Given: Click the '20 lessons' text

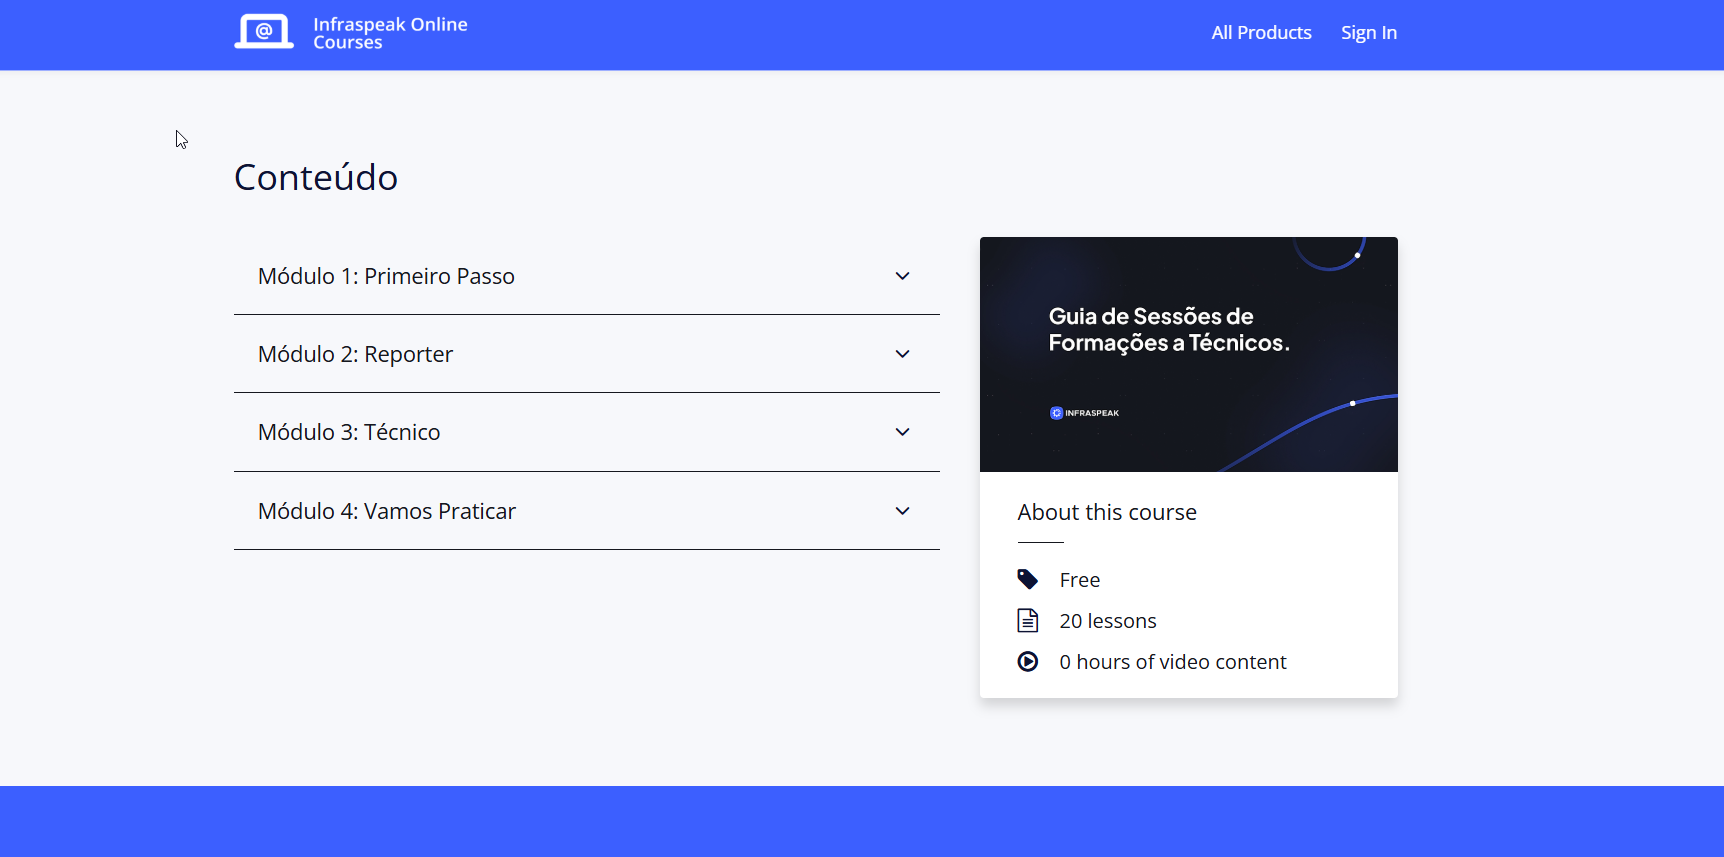Looking at the screenshot, I should click(x=1108, y=621).
